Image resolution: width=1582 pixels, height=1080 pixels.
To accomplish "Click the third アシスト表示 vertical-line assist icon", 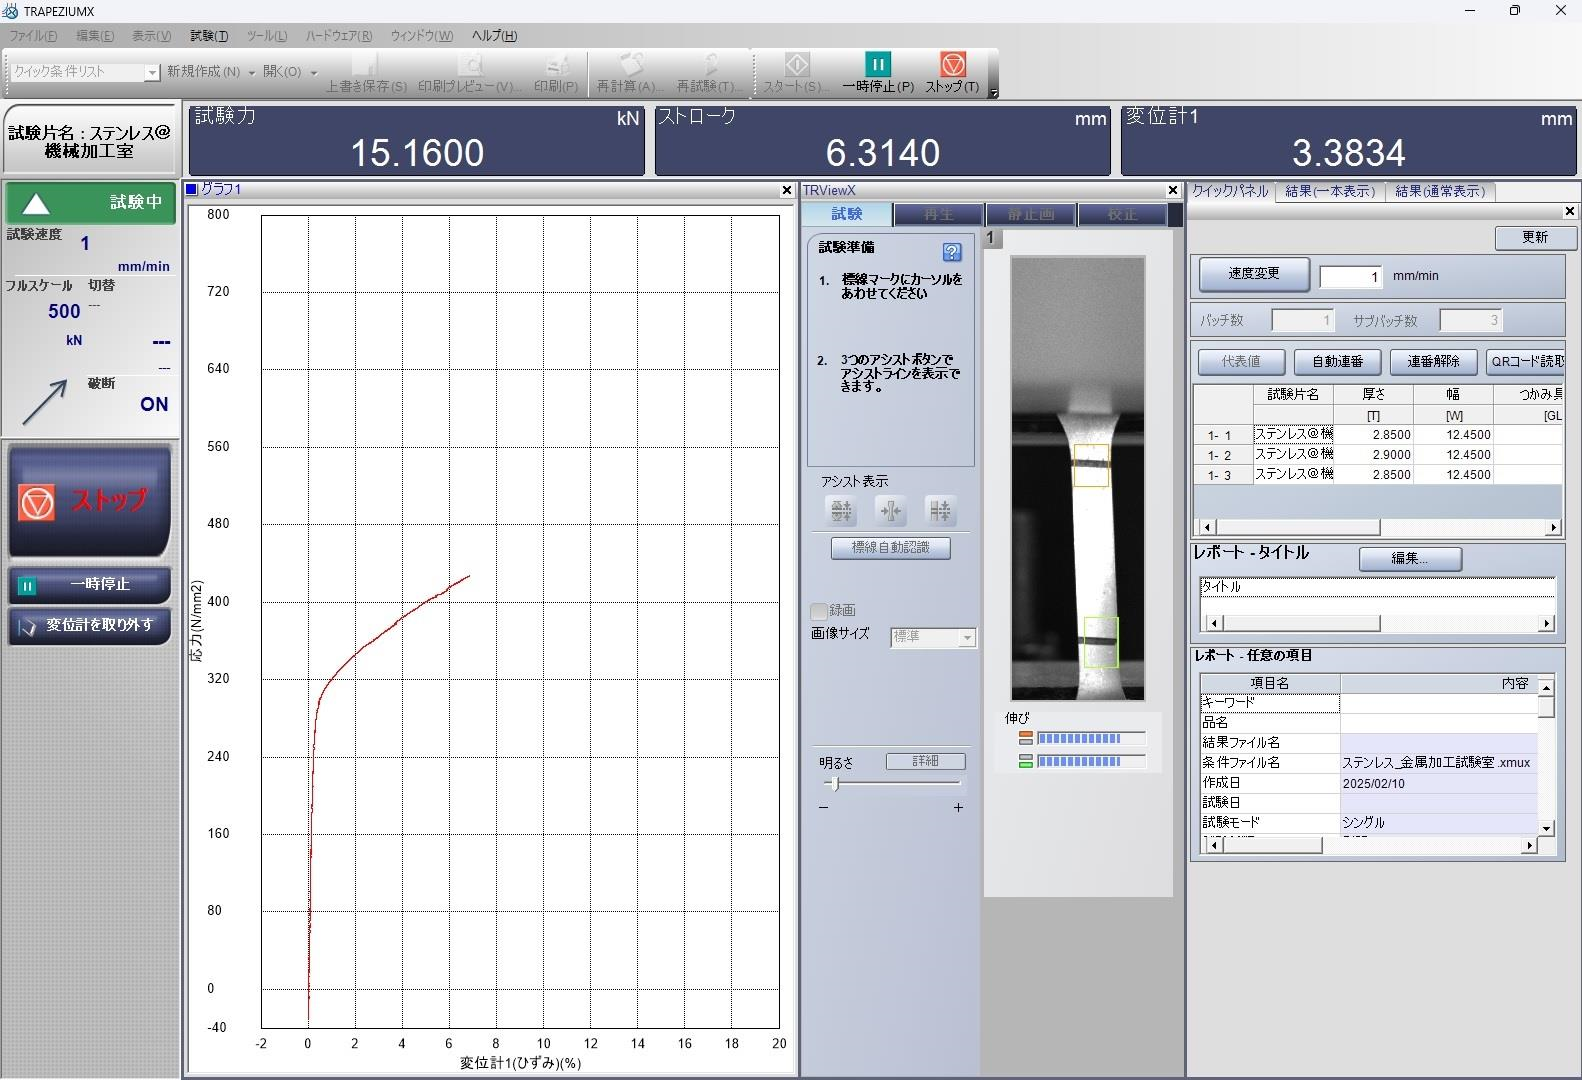I will [939, 511].
